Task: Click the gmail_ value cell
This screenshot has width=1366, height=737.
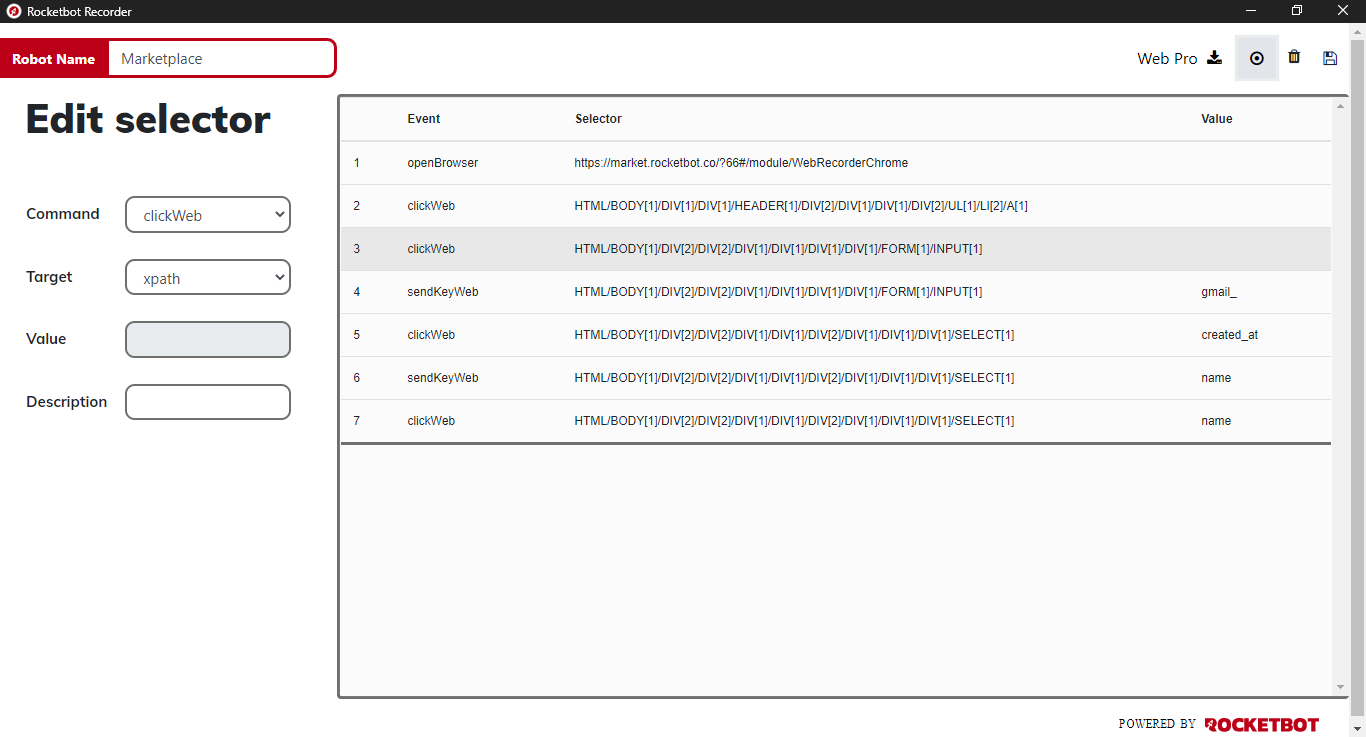Action: coord(1219,292)
